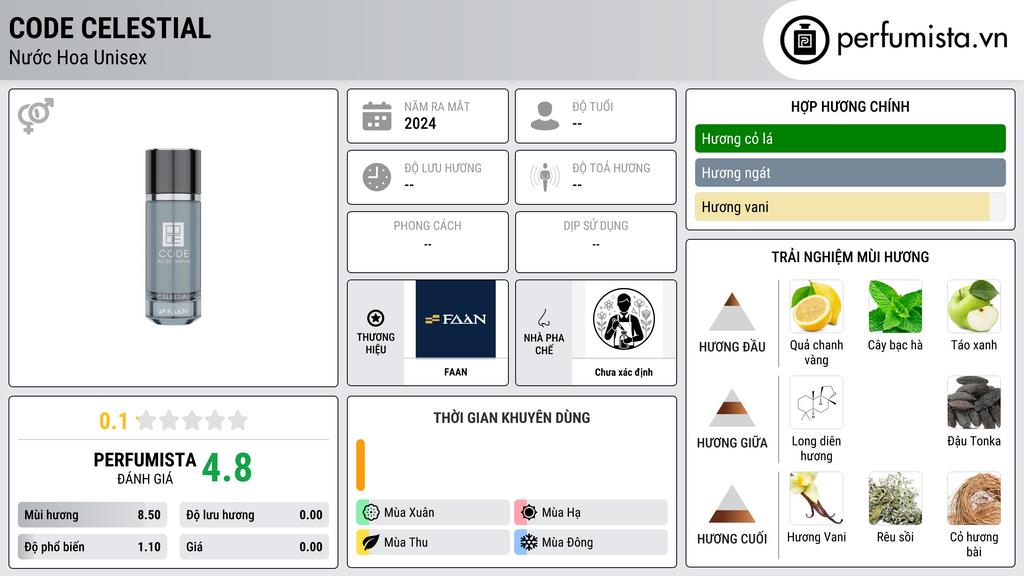
Task: Click the Mùa Xuân flower icon
Action: tap(371, 512)
